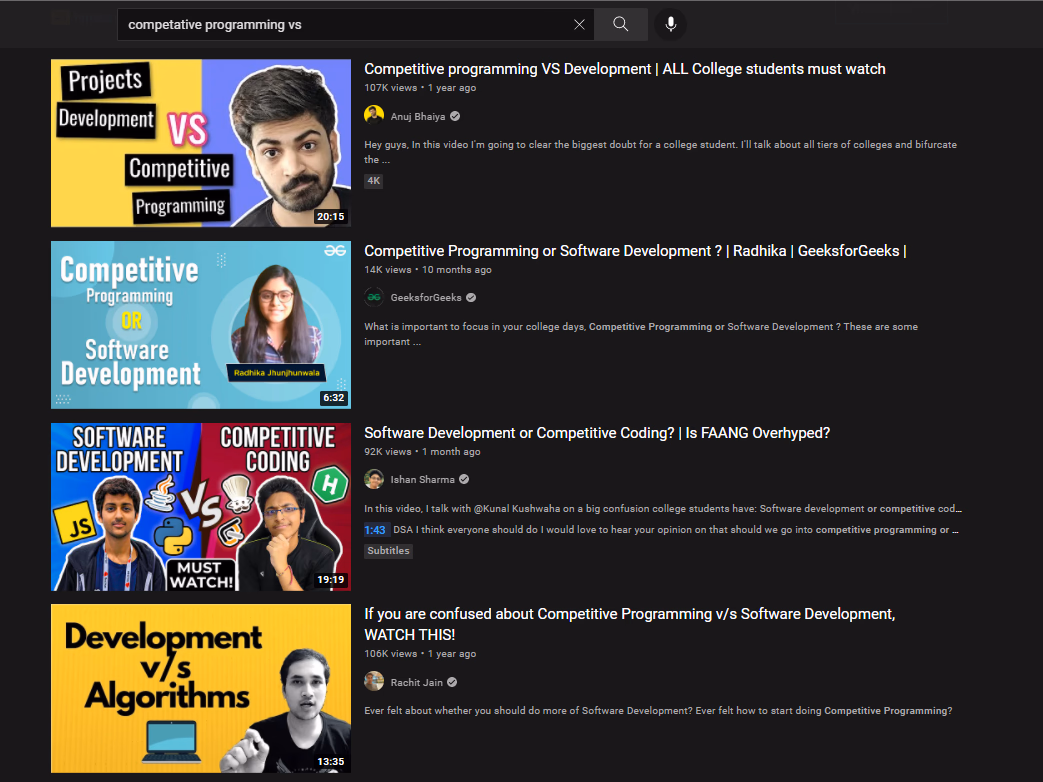This screenshot has height=782, width=1043.
Task: Click the 4K quality badge
Action: click(x=373, y=180)
